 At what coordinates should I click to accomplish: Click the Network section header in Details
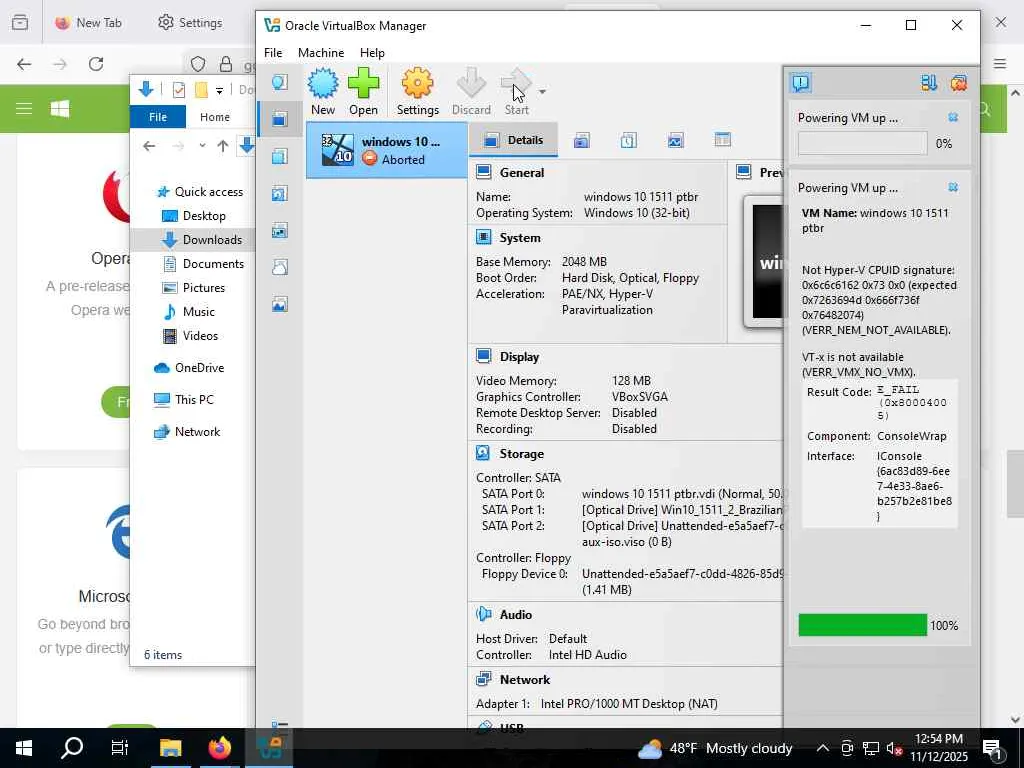524,679
